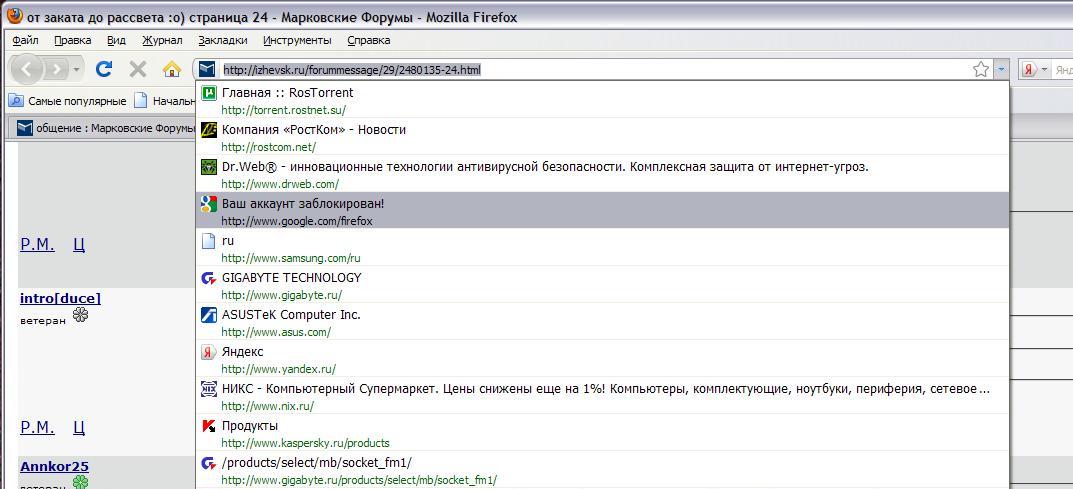
Task: Open the Справка menu
Action: [x=369, y=40]
